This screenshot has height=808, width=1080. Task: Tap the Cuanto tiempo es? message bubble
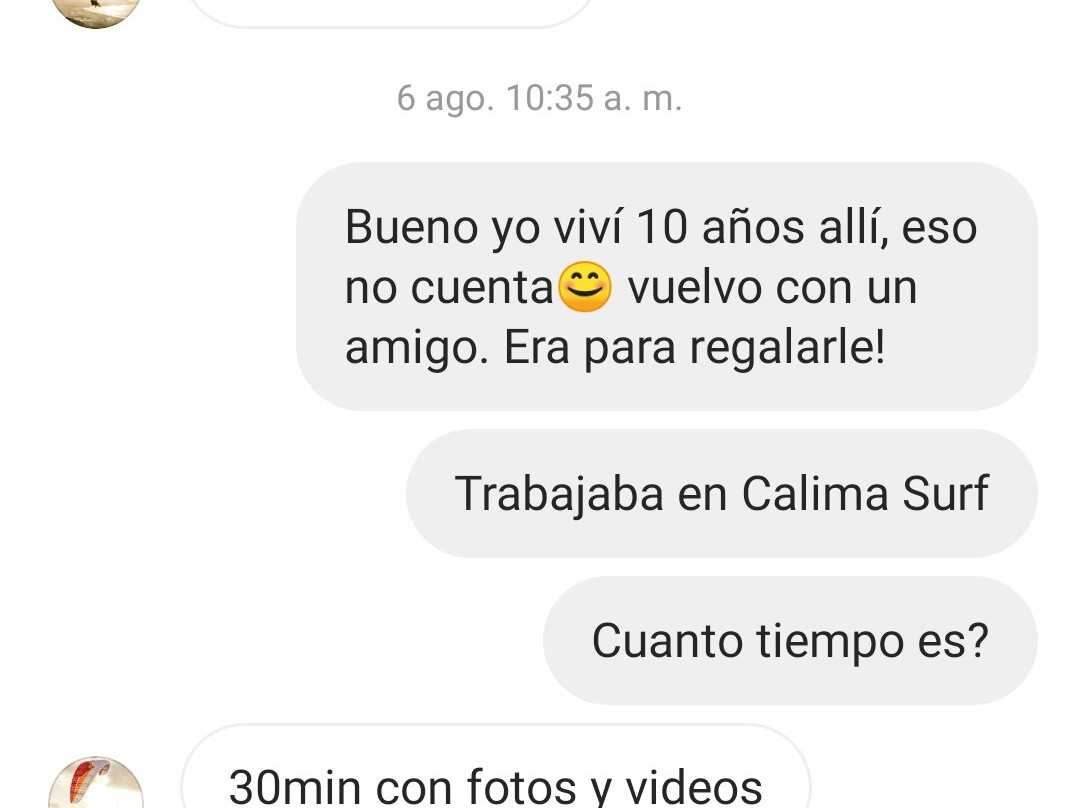click(790, 641)
